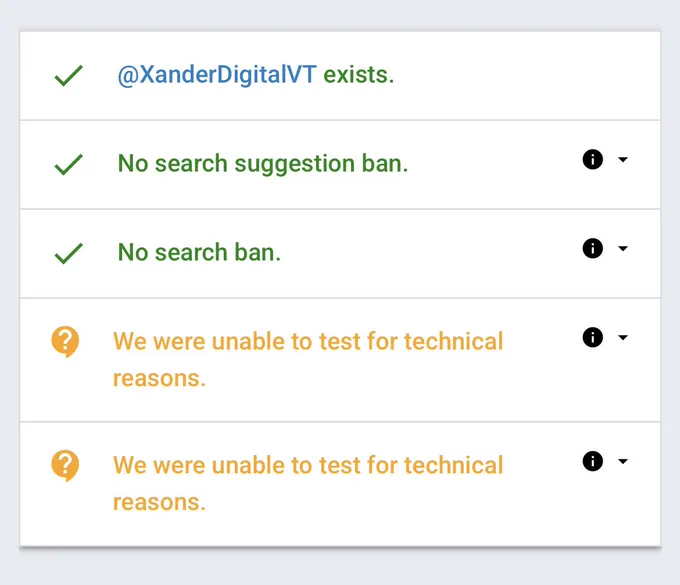Viewport: 680px width, 585px height.
Task: Expand the first unable-to-test row arrow
Action: coord(623,337)
